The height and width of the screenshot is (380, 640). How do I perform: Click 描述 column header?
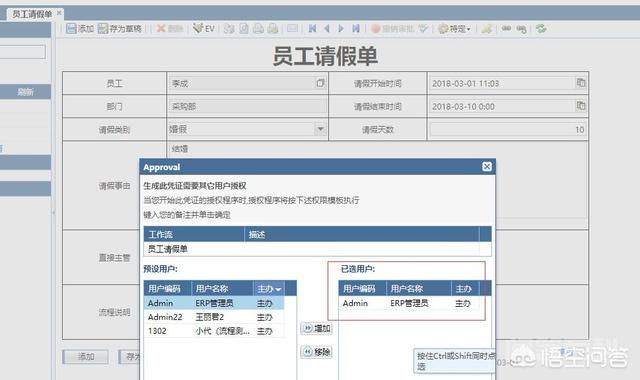pyautogui.click(x=362, y=234)
